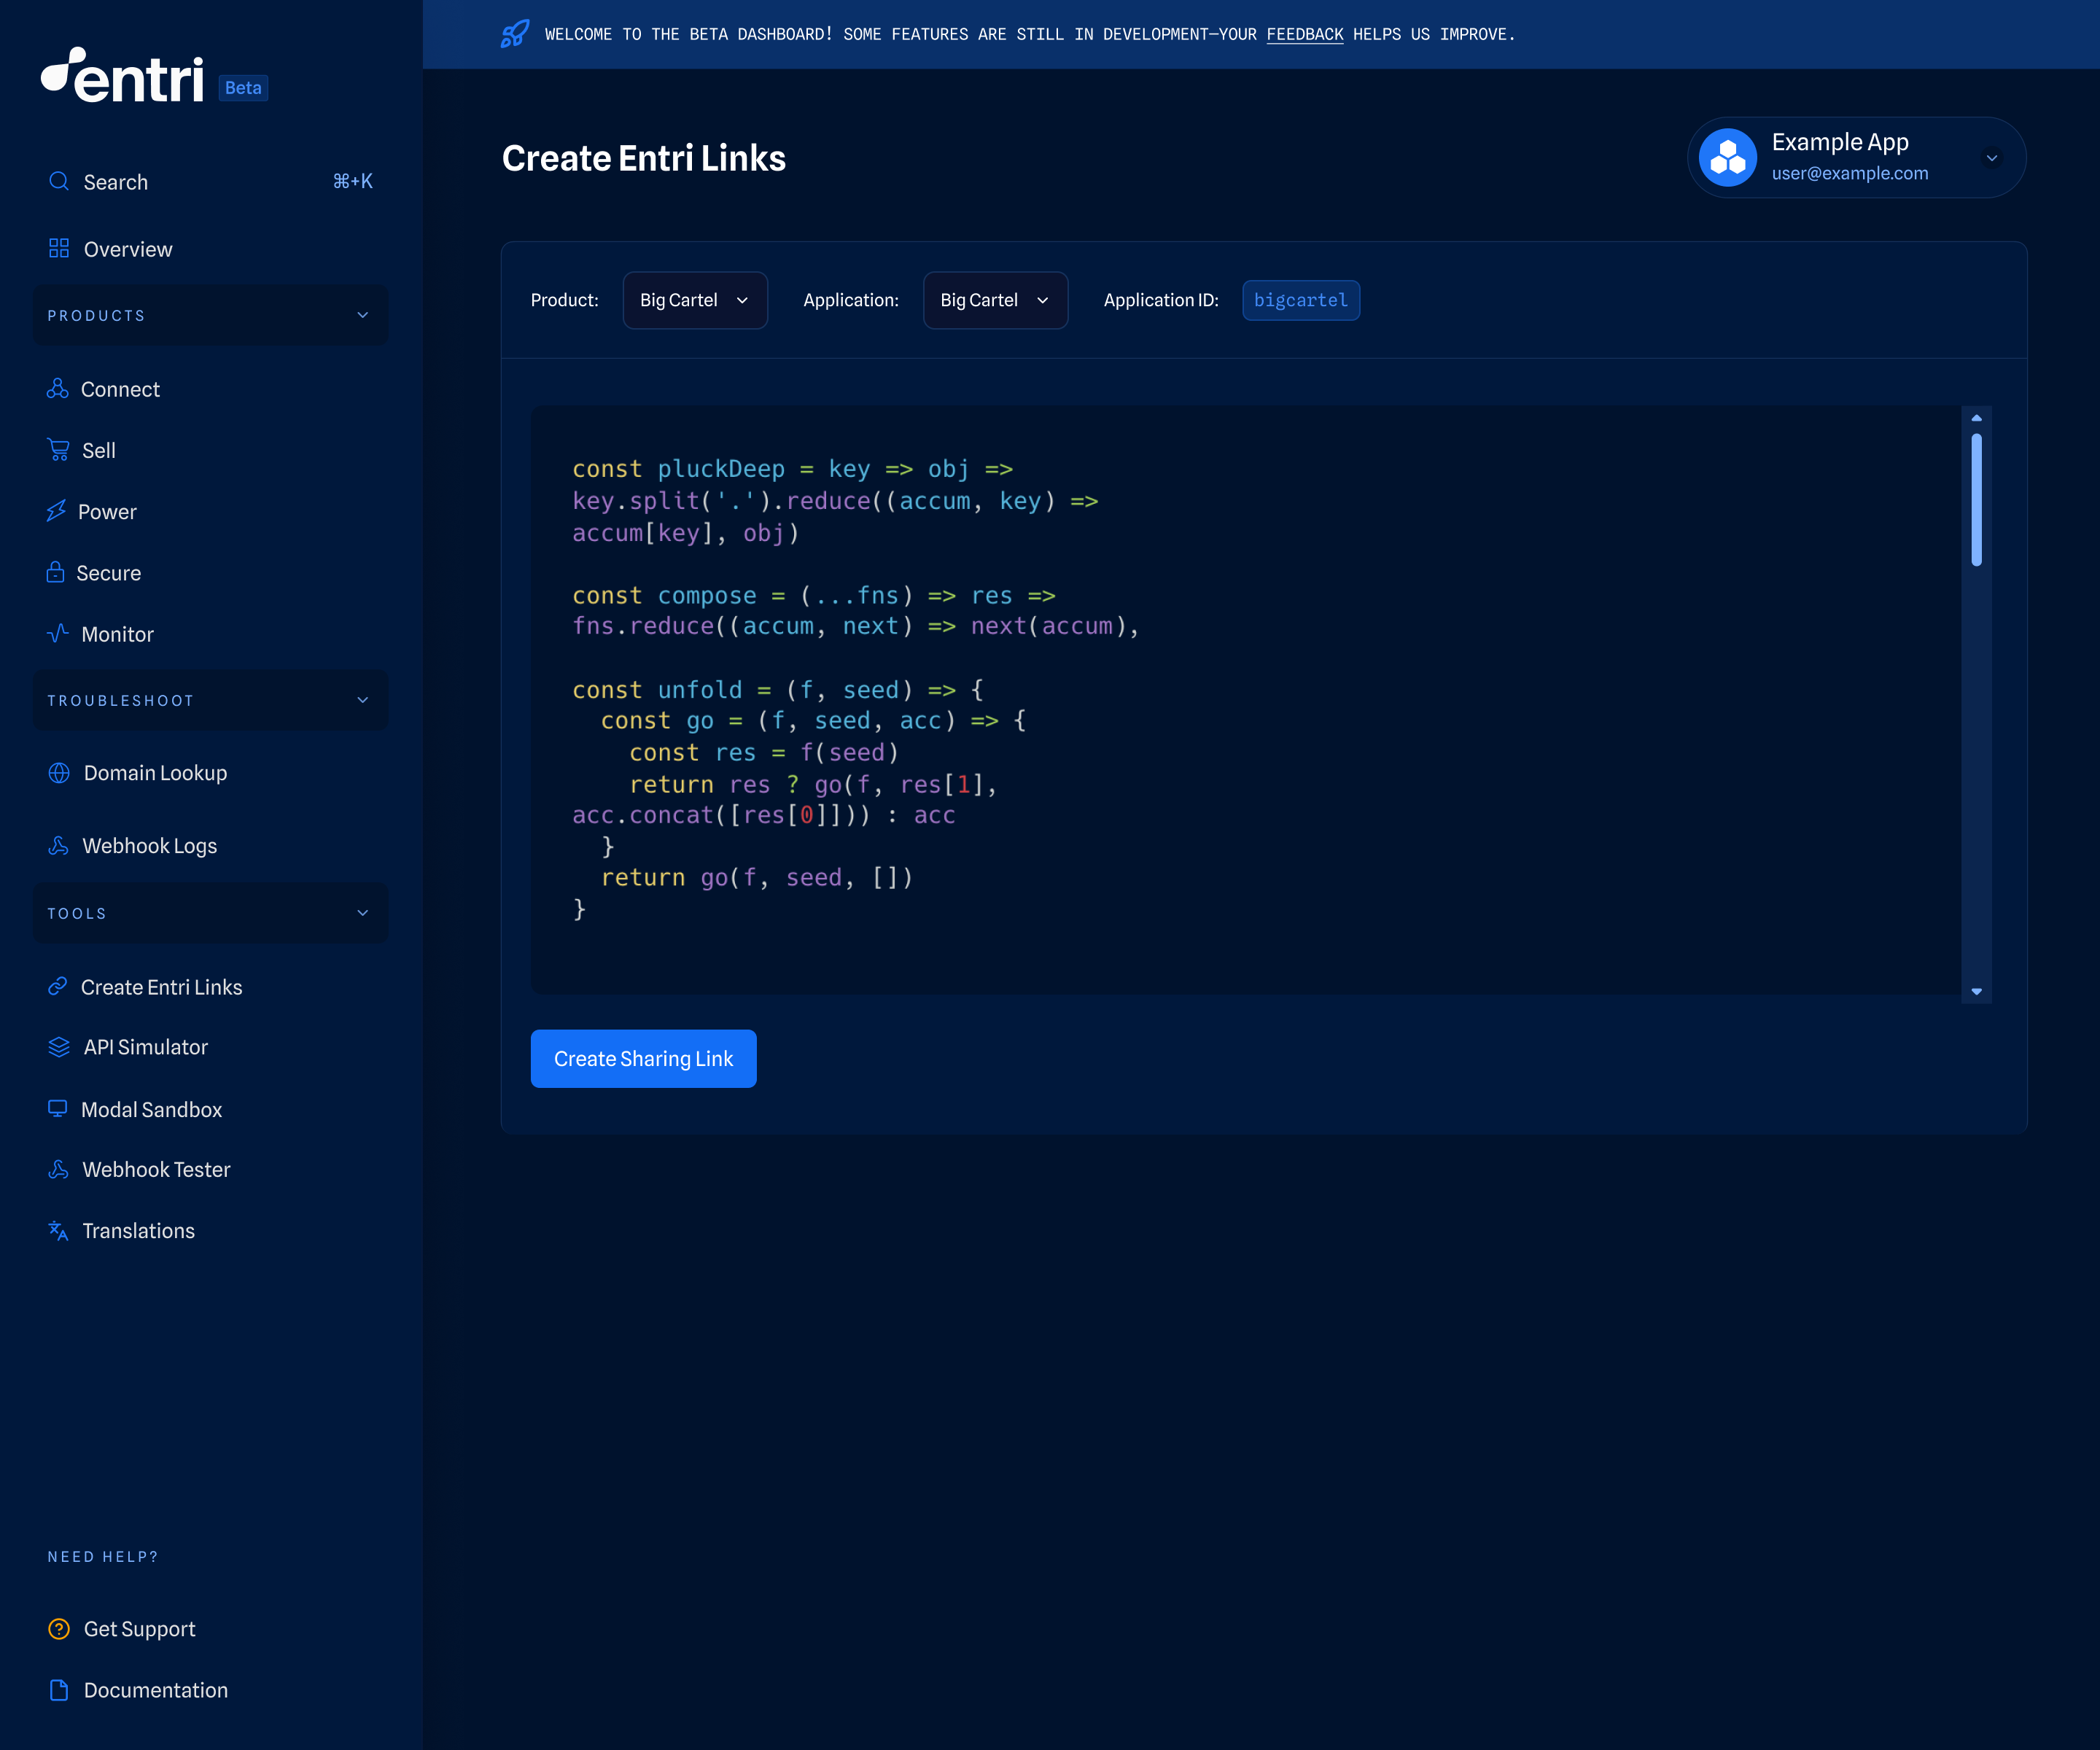The width and height of the screenshot is (2100, 1750).
Task: Click the scroll up arrow in editor
Action: pyautogui.click(x=1976, y=418)
